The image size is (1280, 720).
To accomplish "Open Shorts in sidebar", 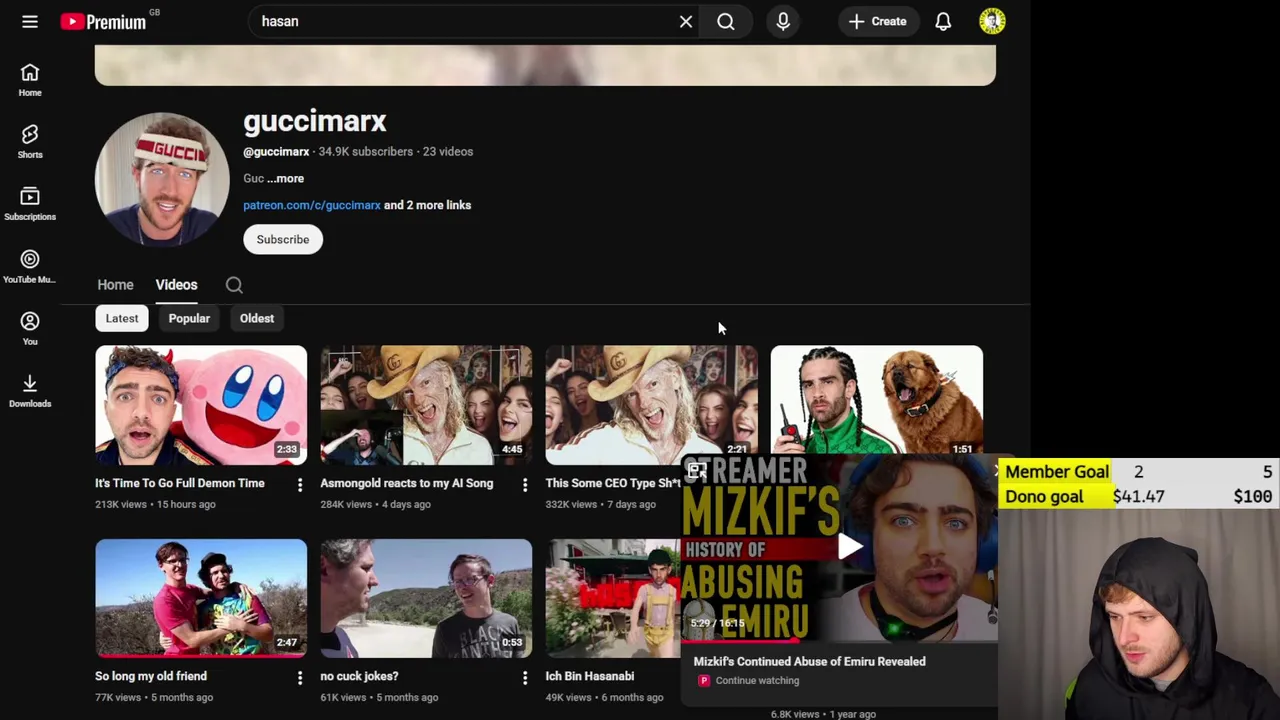I will 30,142.
